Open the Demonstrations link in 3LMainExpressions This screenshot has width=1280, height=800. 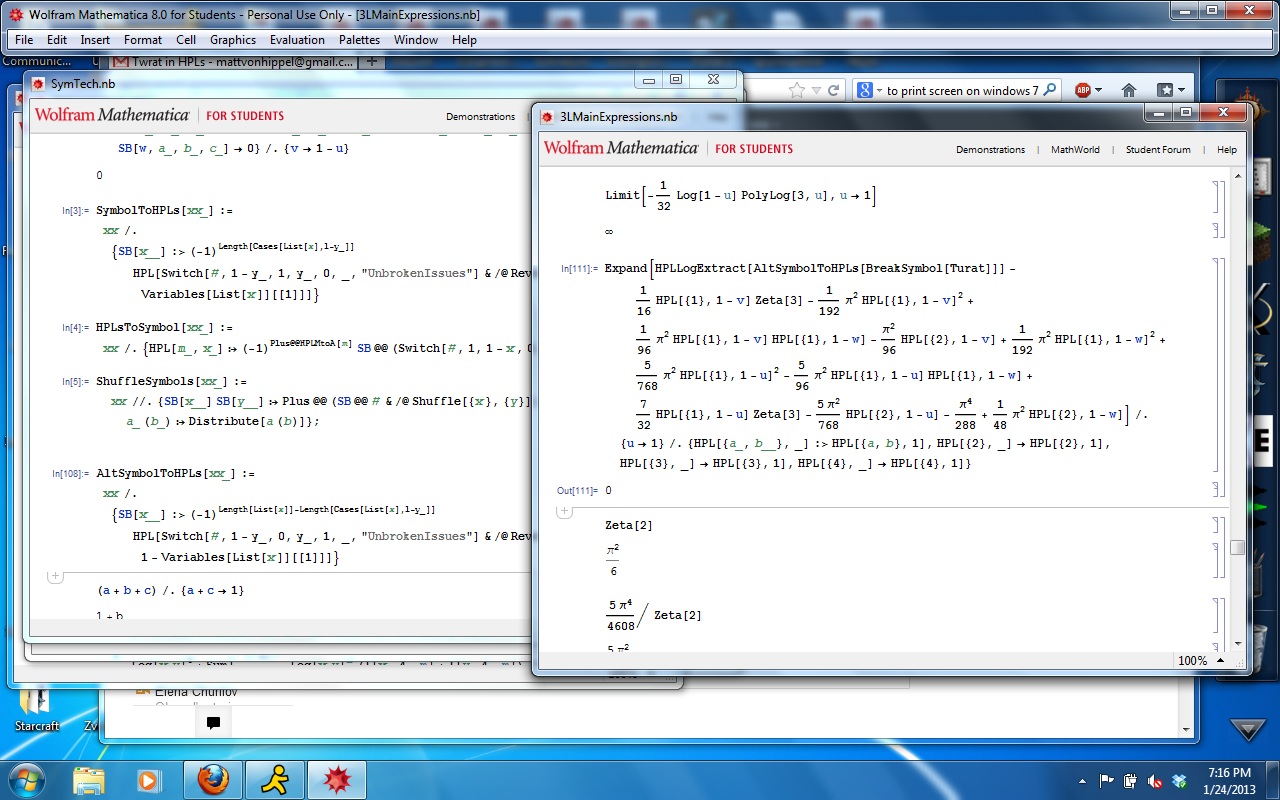990,149
